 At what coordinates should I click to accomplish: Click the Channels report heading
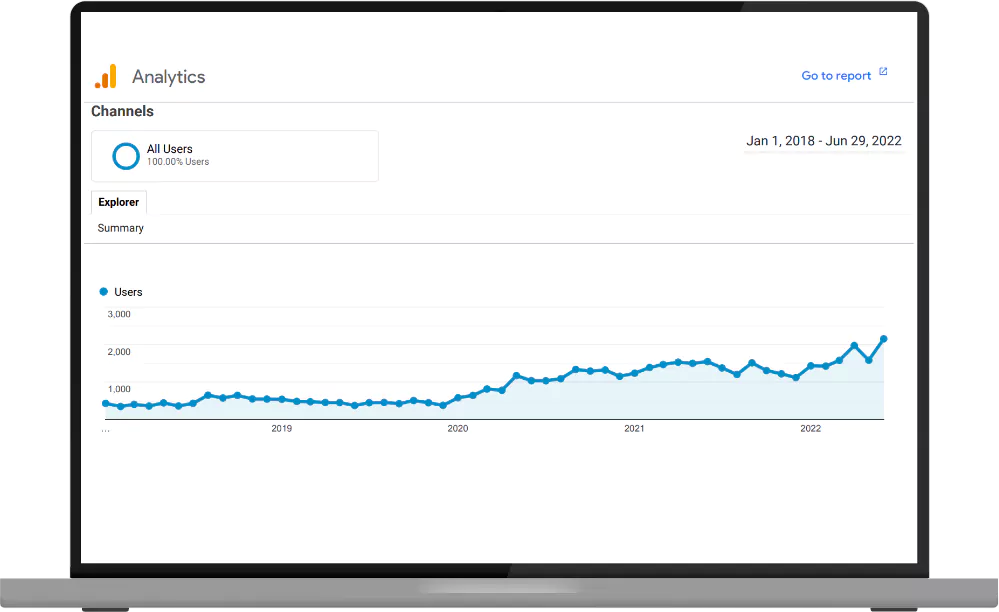tap(122, 111)
